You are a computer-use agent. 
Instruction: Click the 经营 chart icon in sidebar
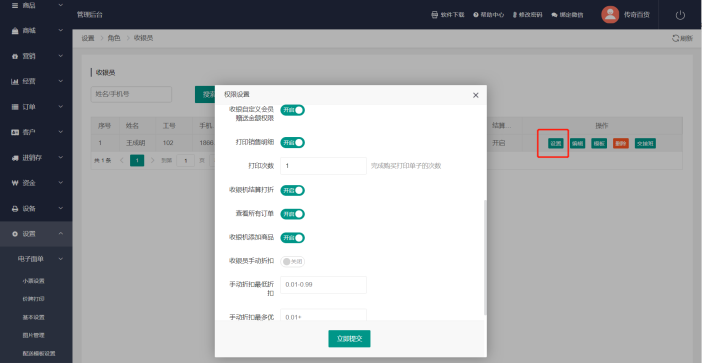[x=15, y=81]
